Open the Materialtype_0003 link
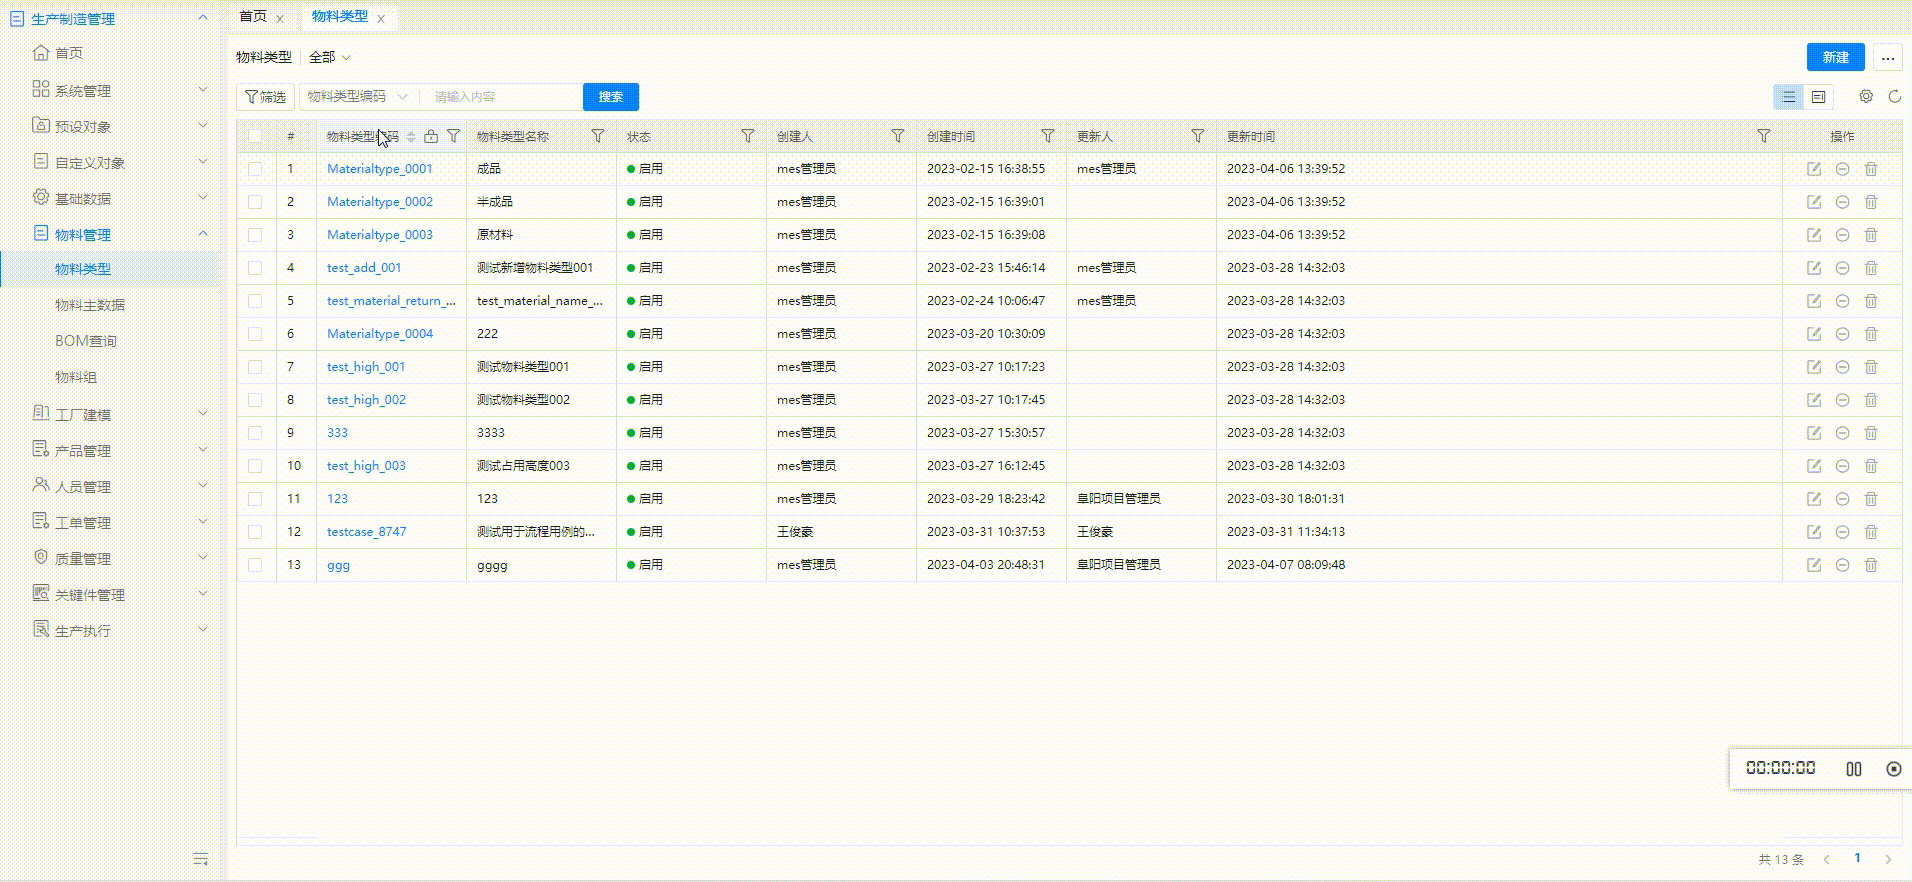Image resolution: width=1912 pixels, height=882 pixels. [379, 235]
